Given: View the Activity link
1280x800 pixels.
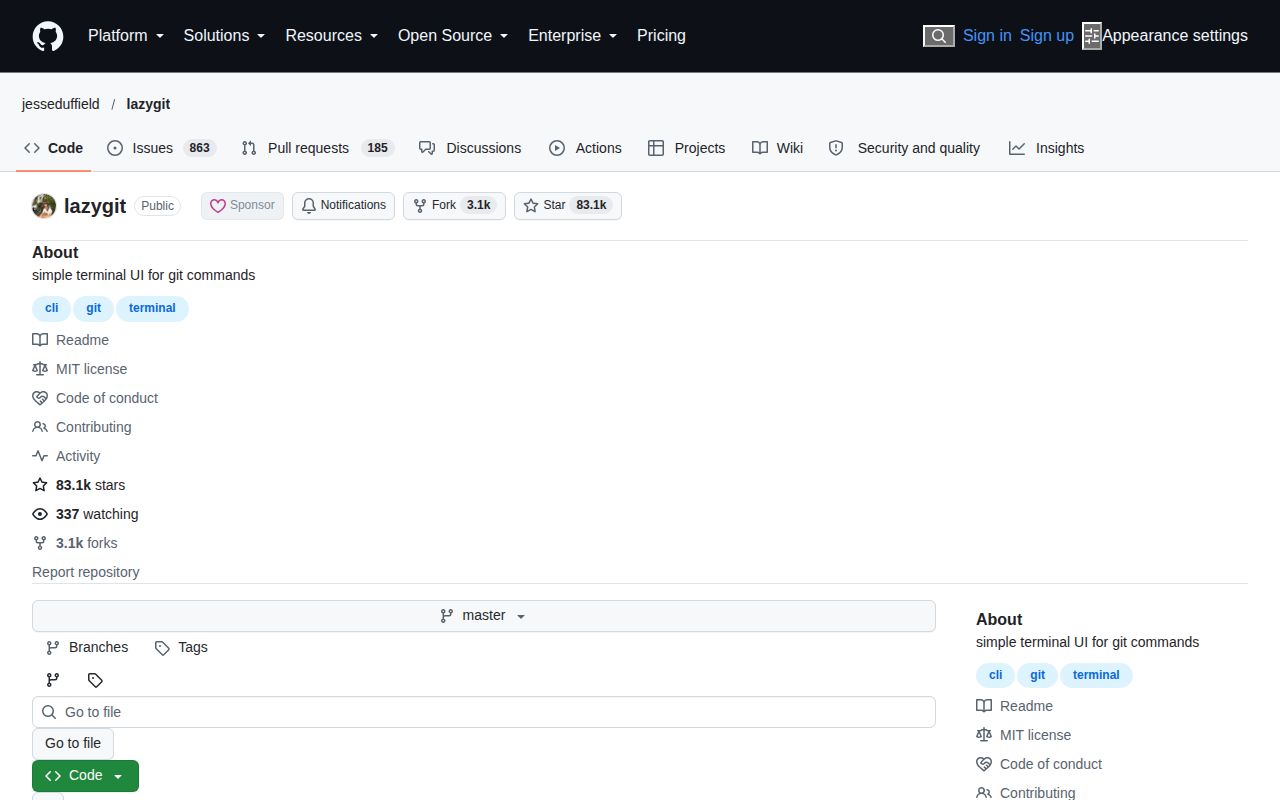Looking at the screenshot, I should click(x=66, y=456).
